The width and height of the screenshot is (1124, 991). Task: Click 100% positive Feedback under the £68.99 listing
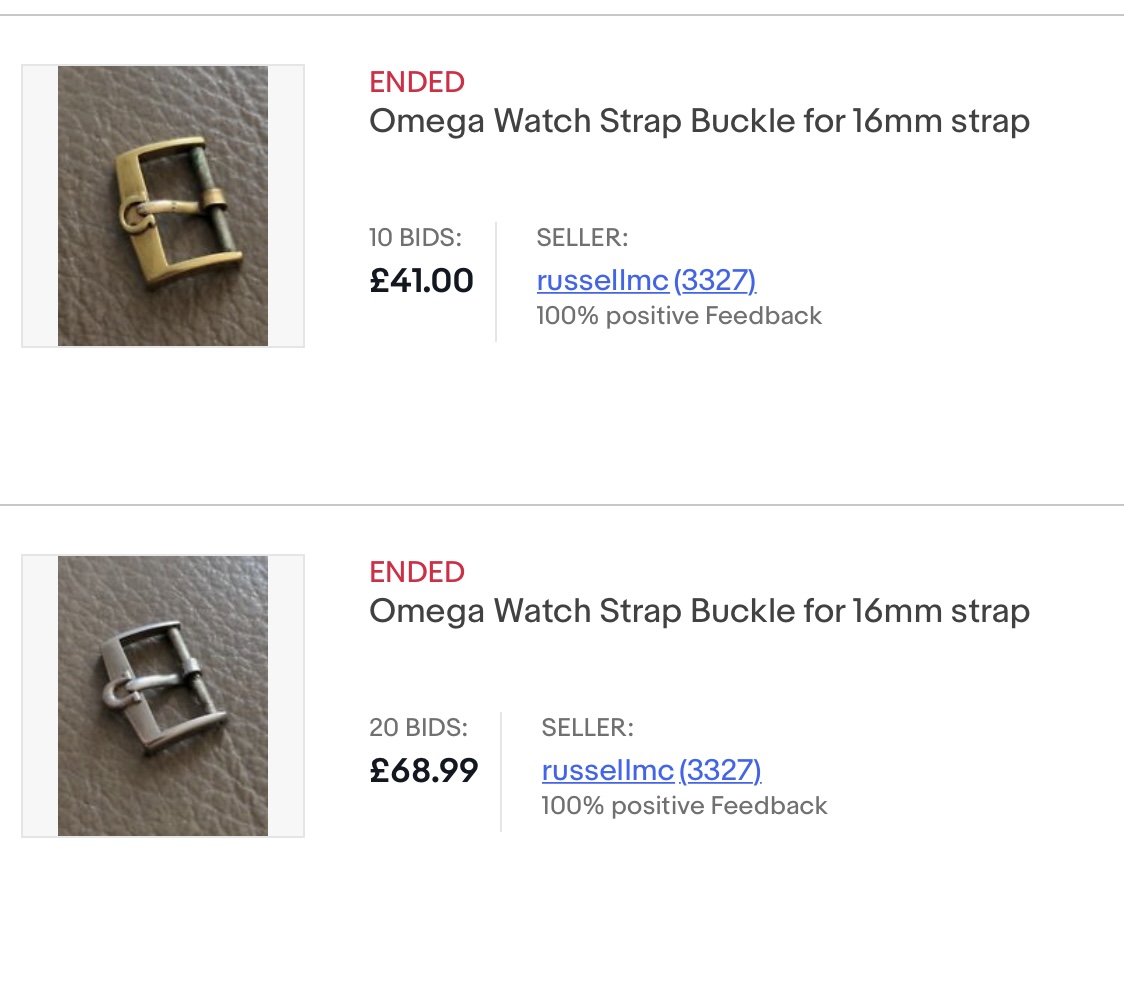click(684, 806)
